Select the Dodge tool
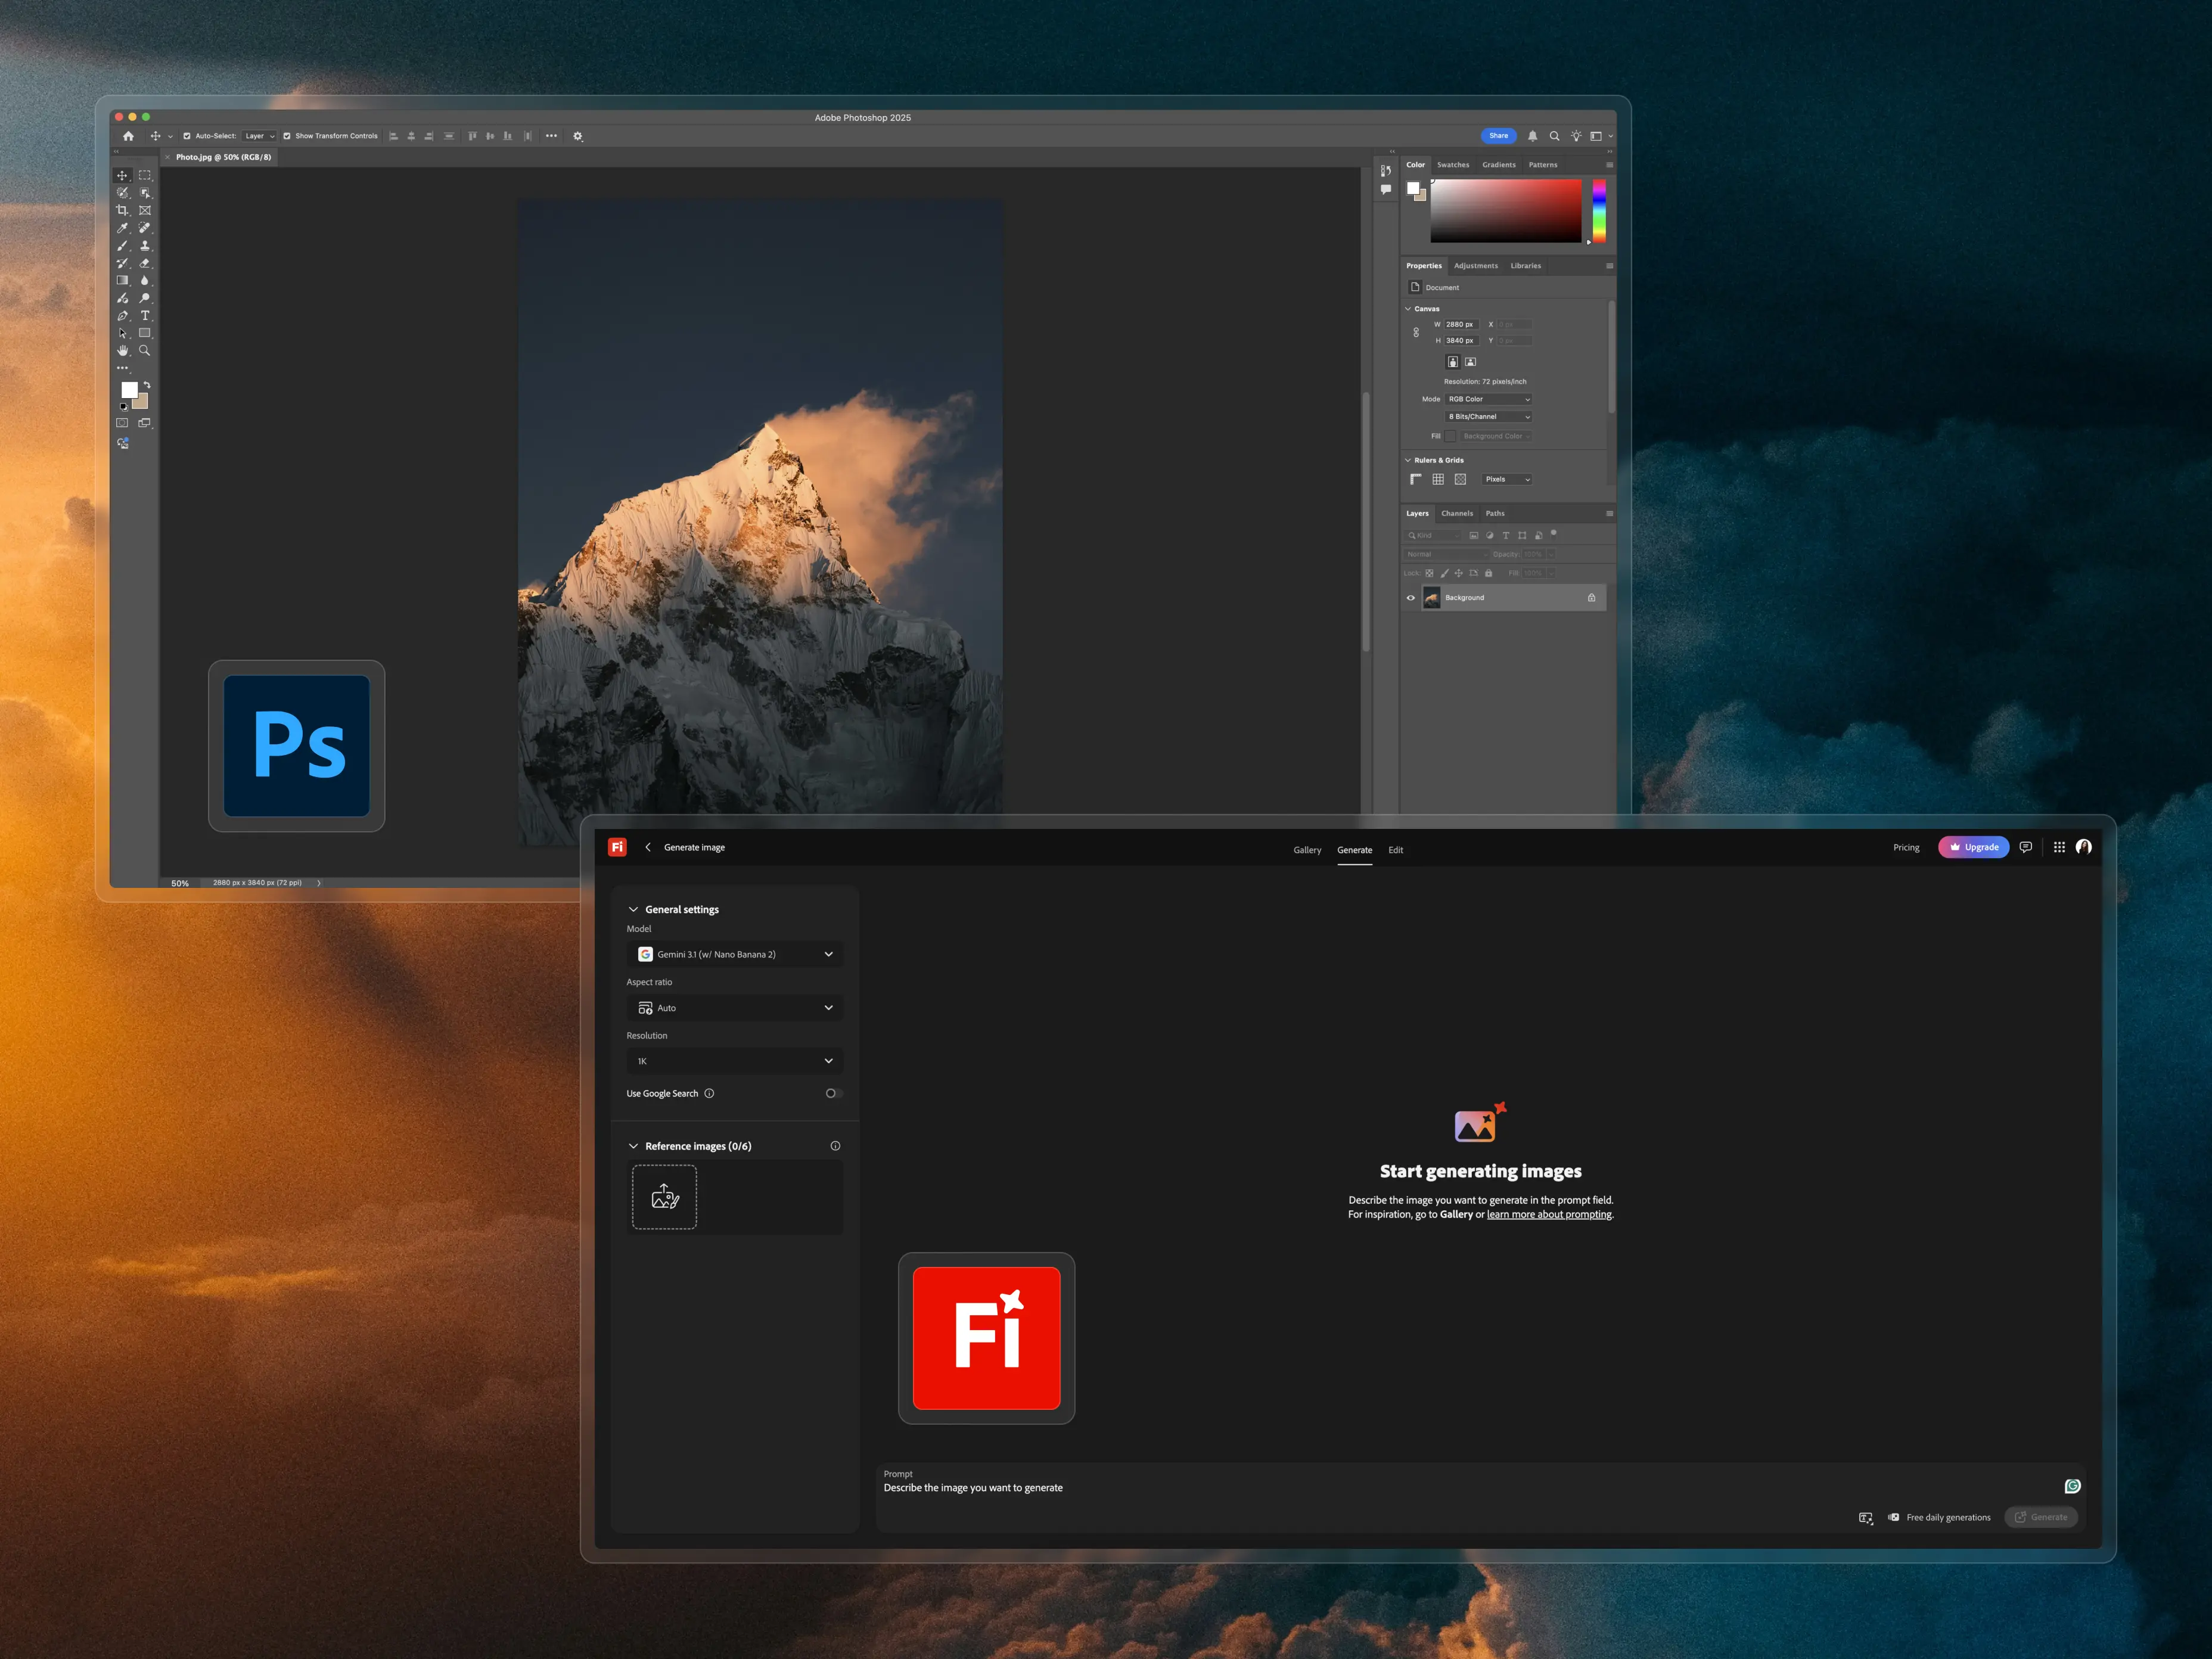This screenshot has height=1659, width=2212. (145, 298)
